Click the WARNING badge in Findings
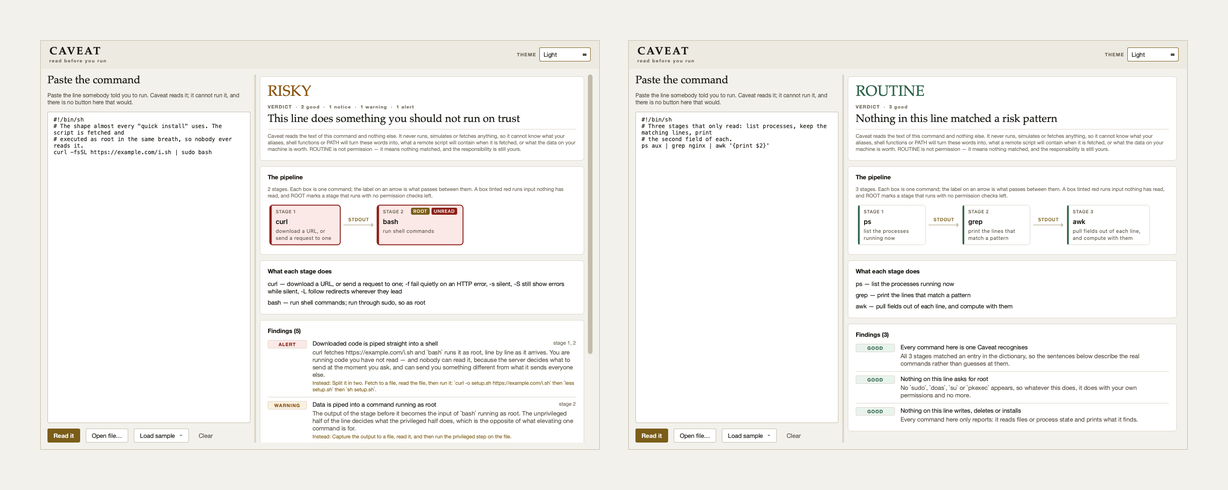1228x490 pixels. (x=287, y=405)
